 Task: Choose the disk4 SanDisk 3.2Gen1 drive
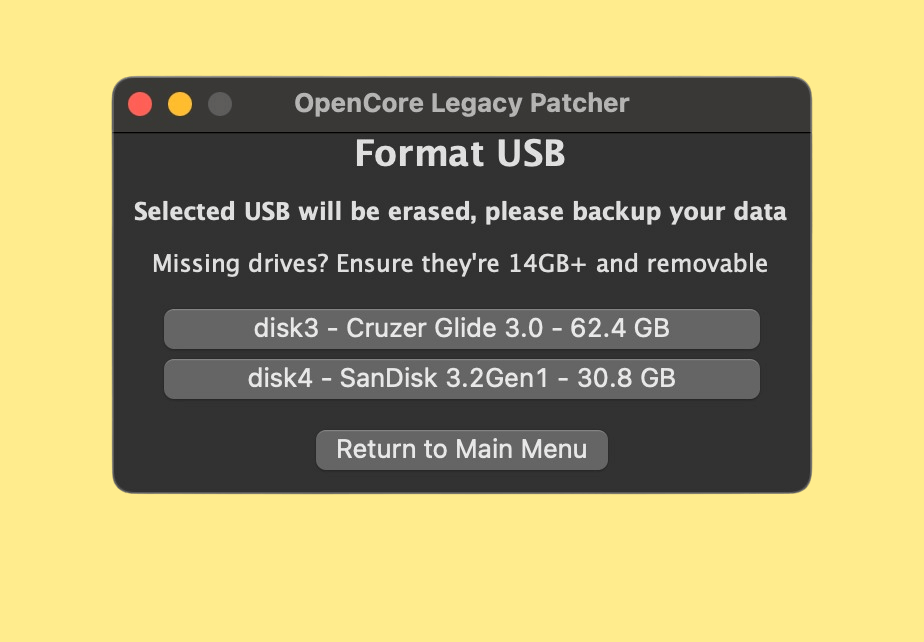click(461, 379)
